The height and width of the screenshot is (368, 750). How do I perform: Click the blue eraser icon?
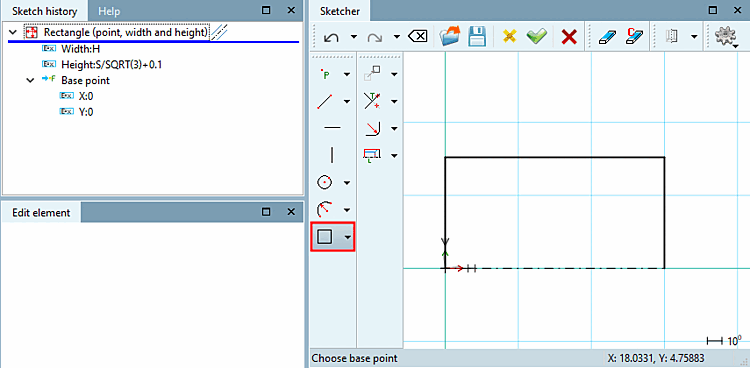[x=607, y=36]
